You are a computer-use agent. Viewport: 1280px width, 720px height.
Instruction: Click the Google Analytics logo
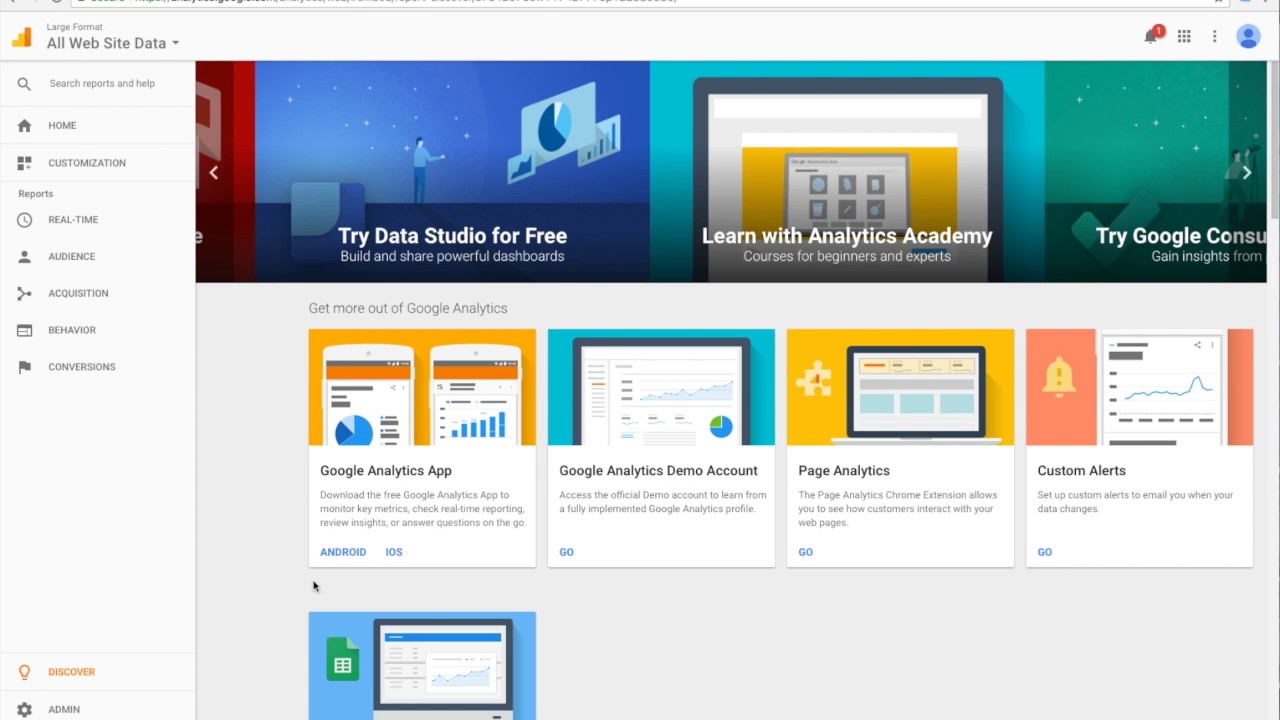coord(22,37)
